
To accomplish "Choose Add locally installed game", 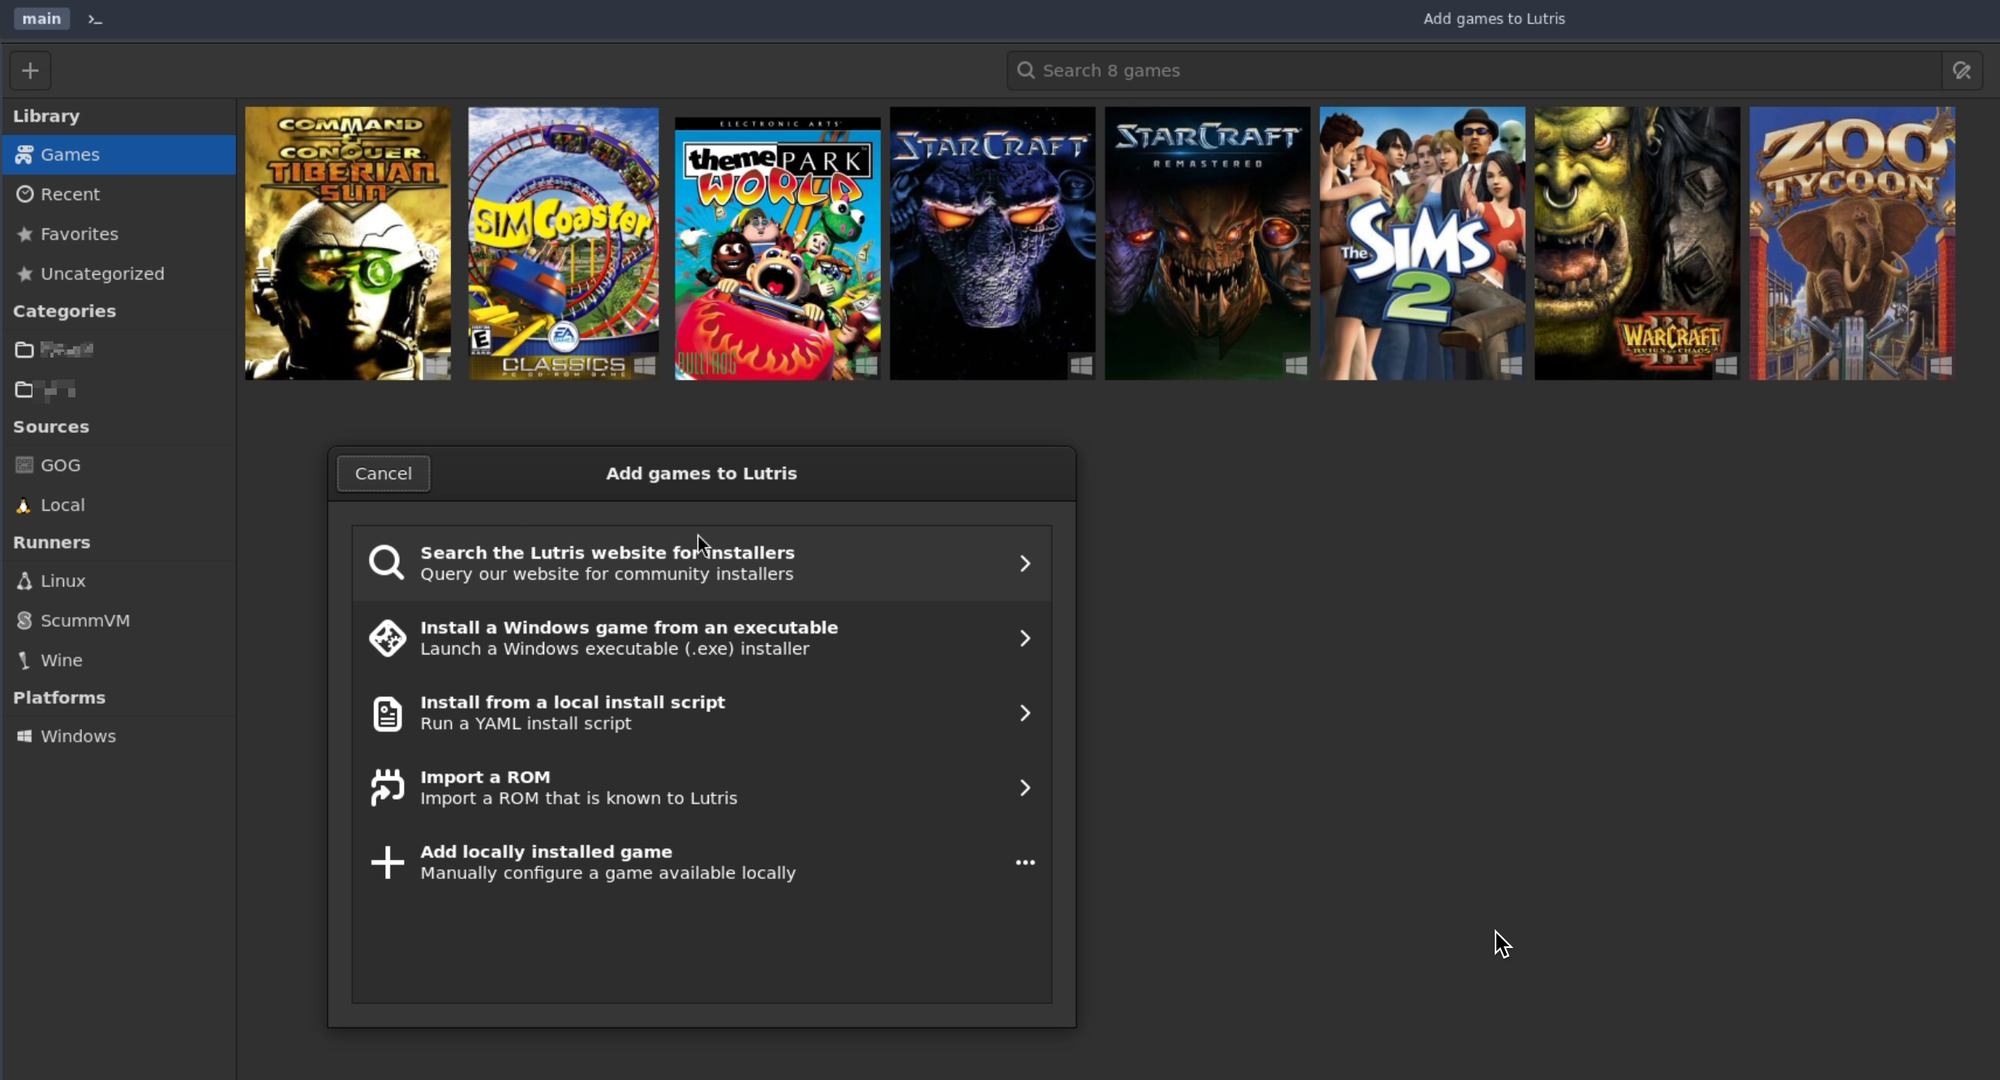I will coord(702,862).
